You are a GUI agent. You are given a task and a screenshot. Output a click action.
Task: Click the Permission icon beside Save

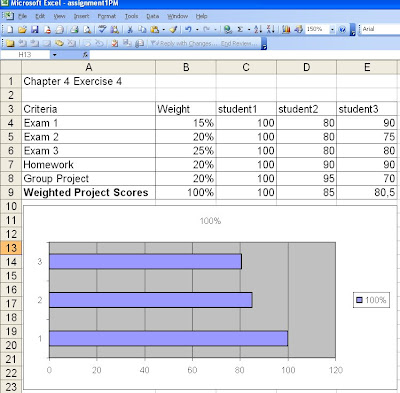coord(47,30)
